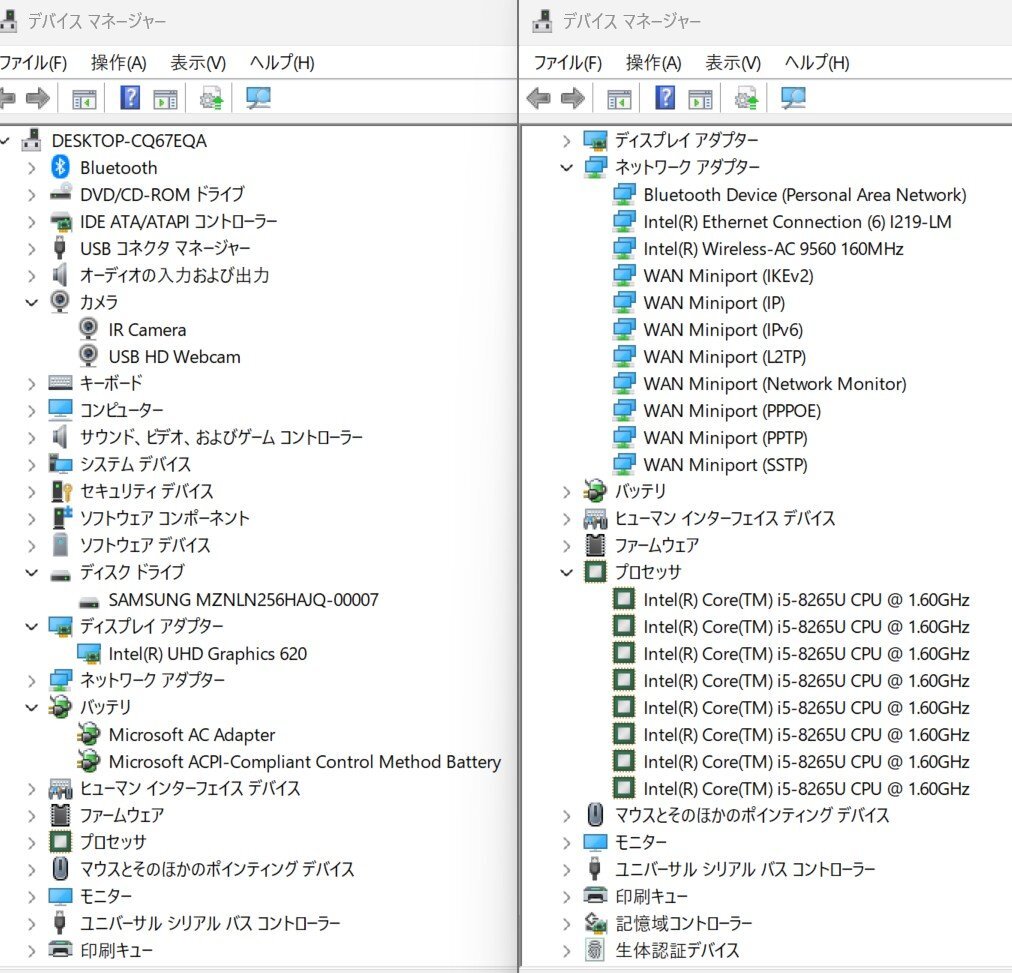Image resolution: width=1012 pixels, height=973 pixels.
Task: Open 操作(A) menu in left window
Action: point(119,63)
